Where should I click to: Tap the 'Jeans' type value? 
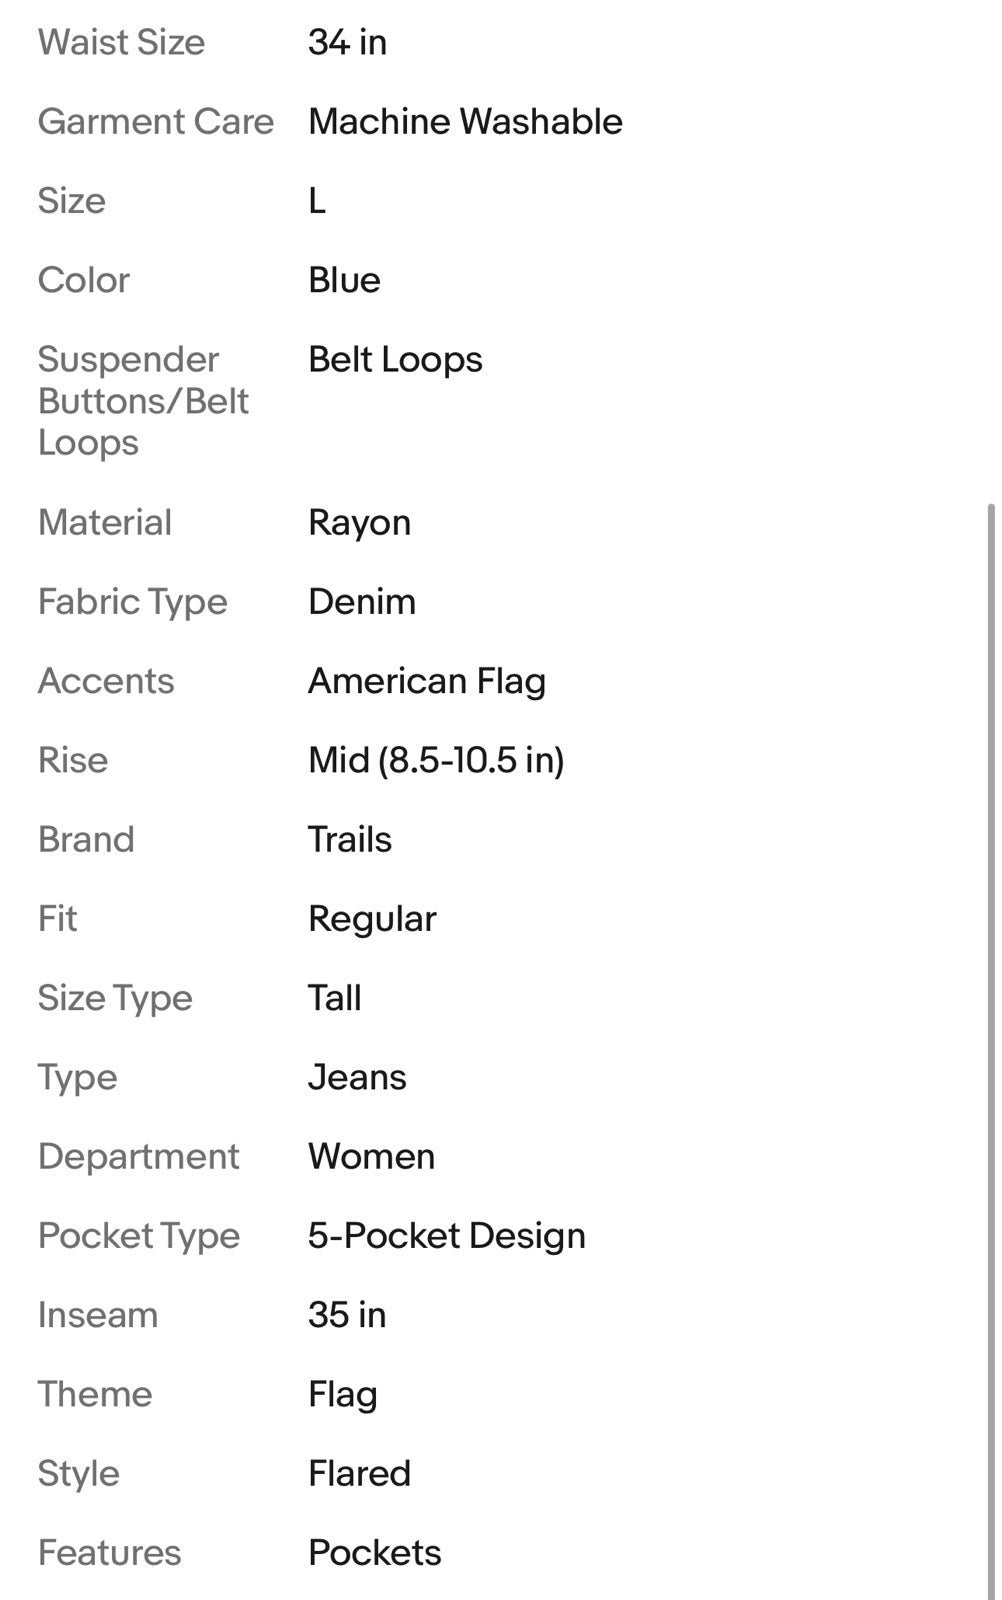(357, 1077)
